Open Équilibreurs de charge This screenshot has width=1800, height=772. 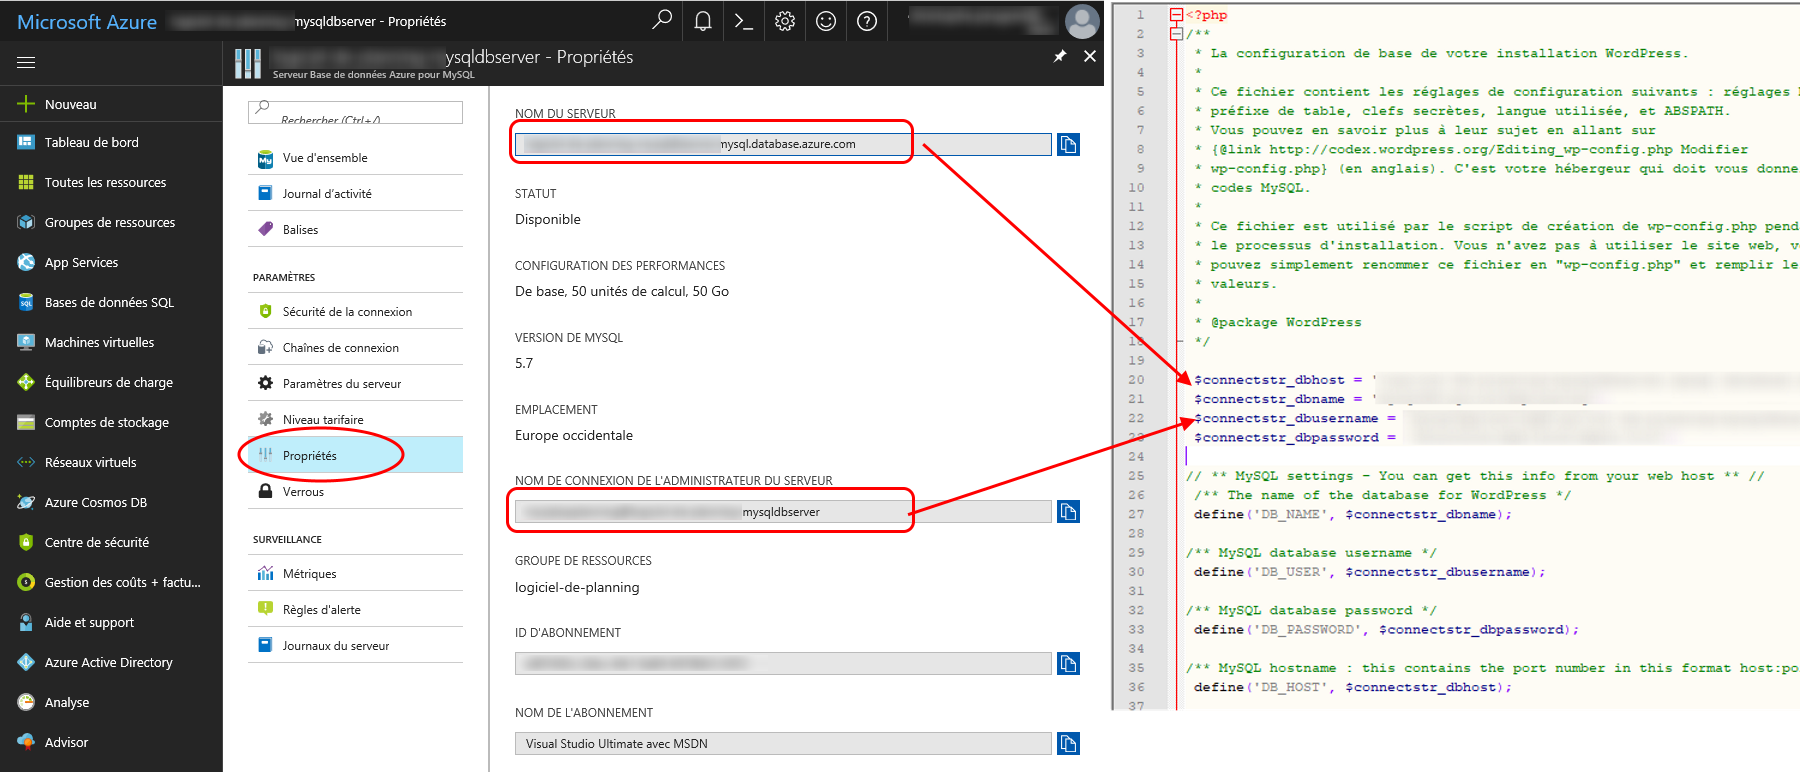[x=111, y=382]
